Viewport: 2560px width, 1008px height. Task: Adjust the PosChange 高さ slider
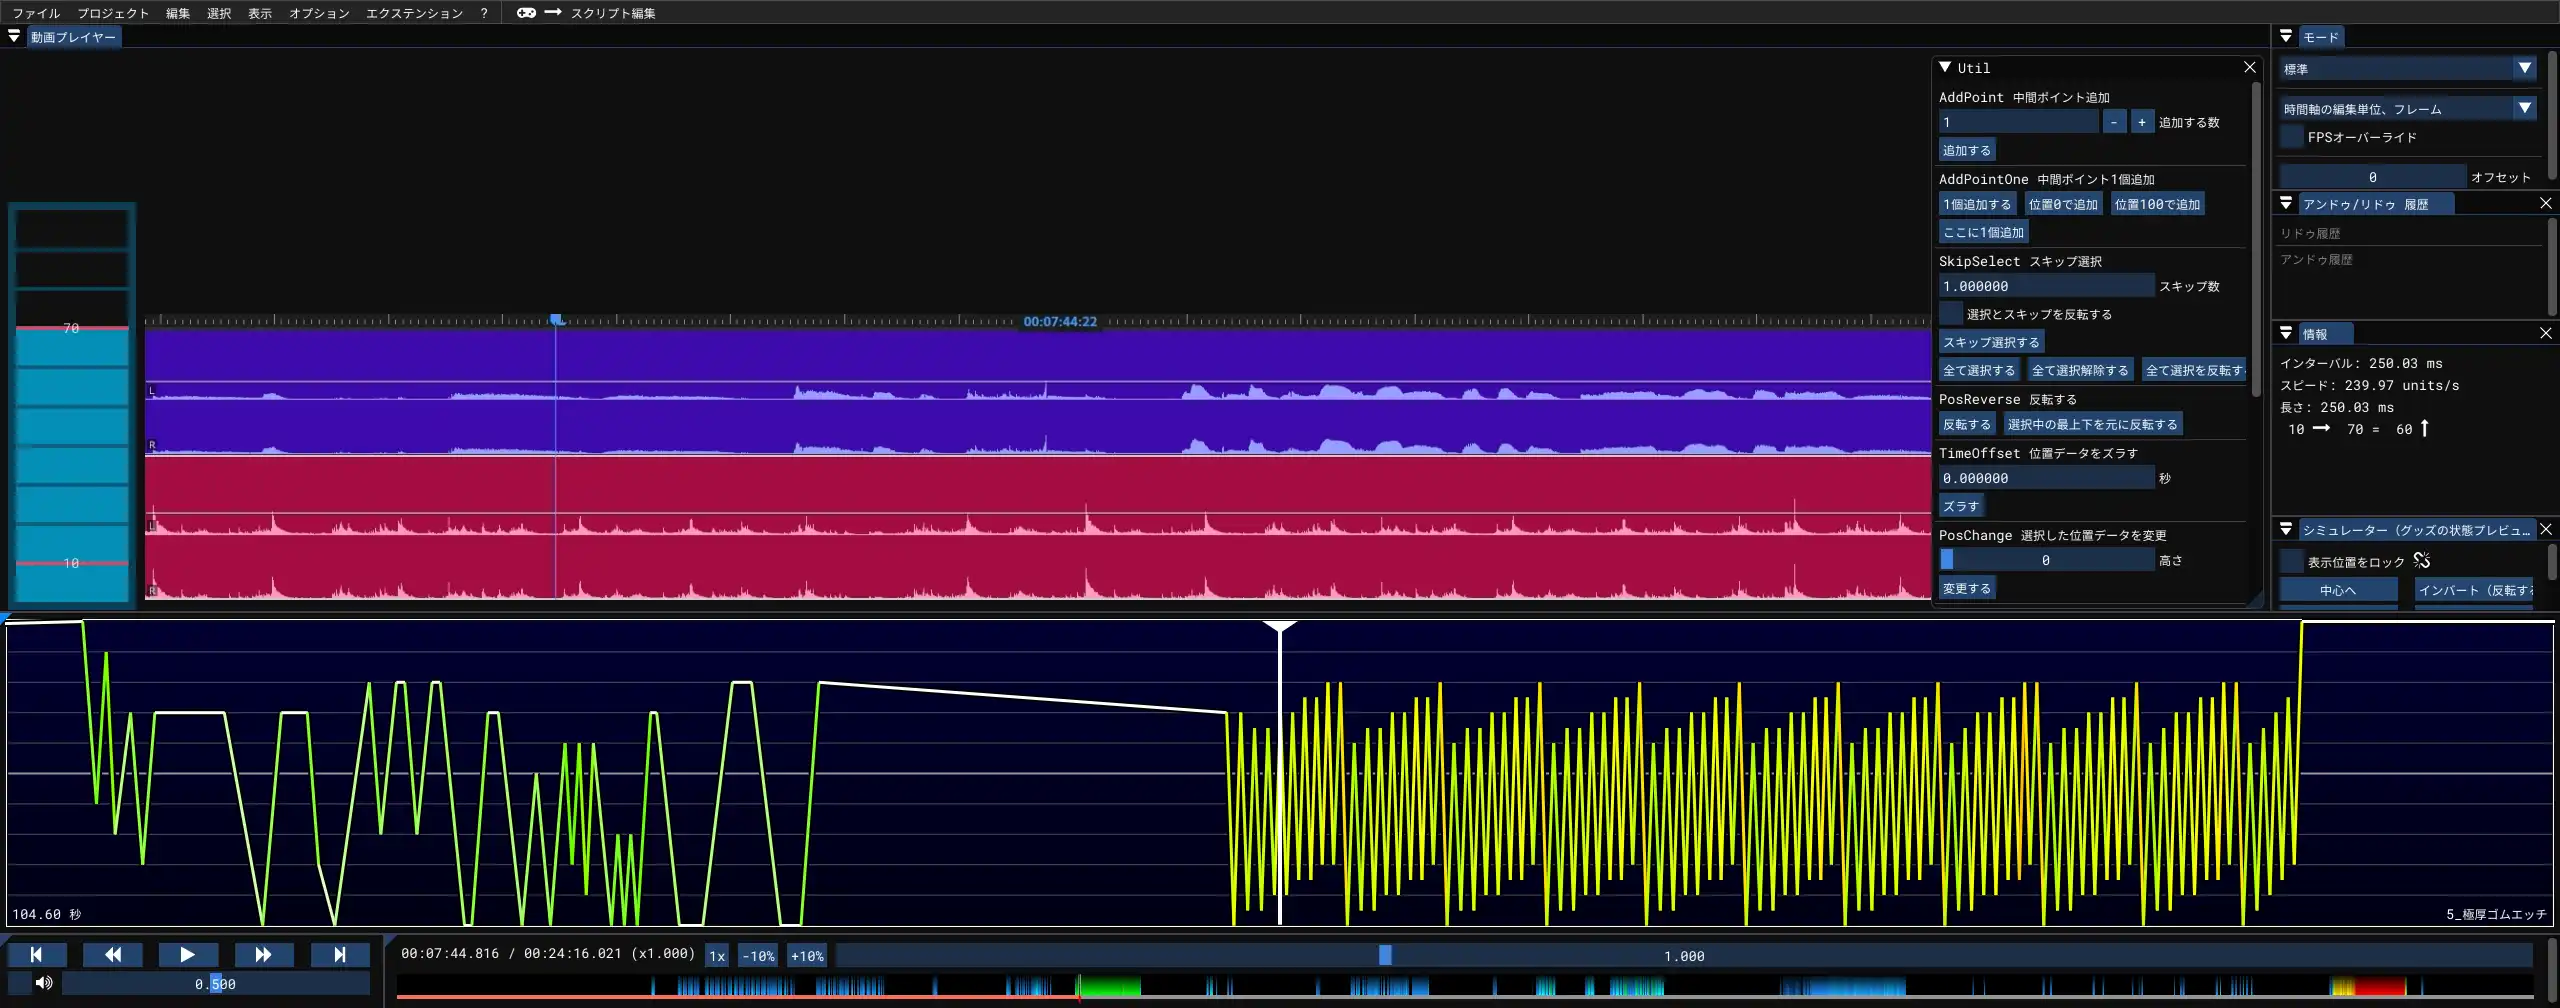pyautogui.click(x=2046, y=560)
